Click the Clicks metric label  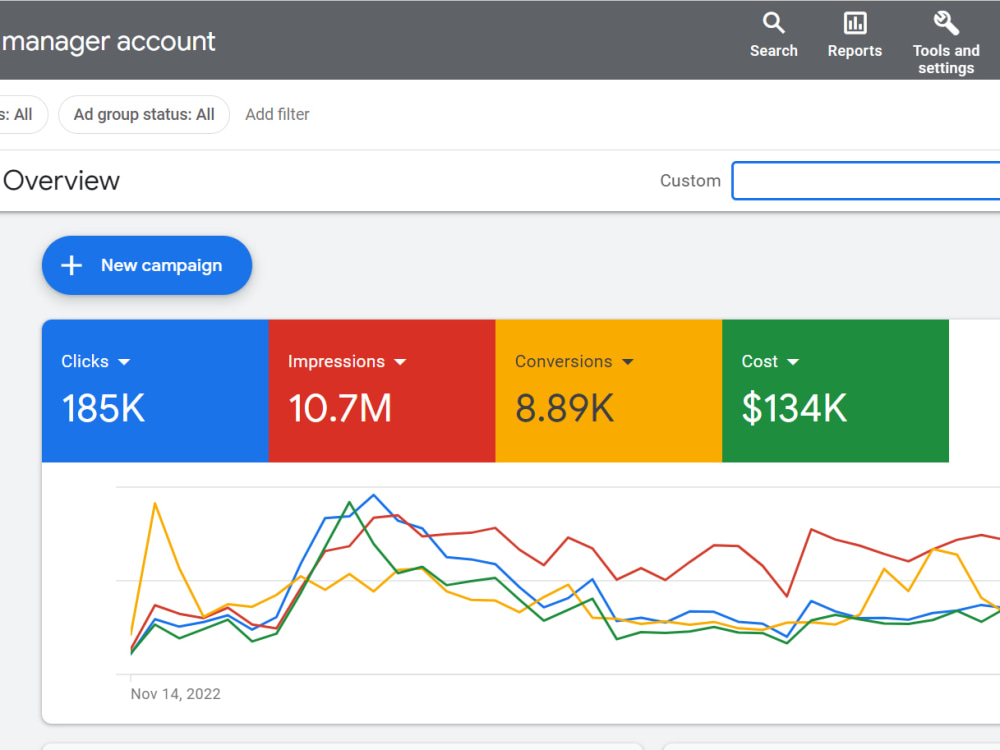[85, 361]
